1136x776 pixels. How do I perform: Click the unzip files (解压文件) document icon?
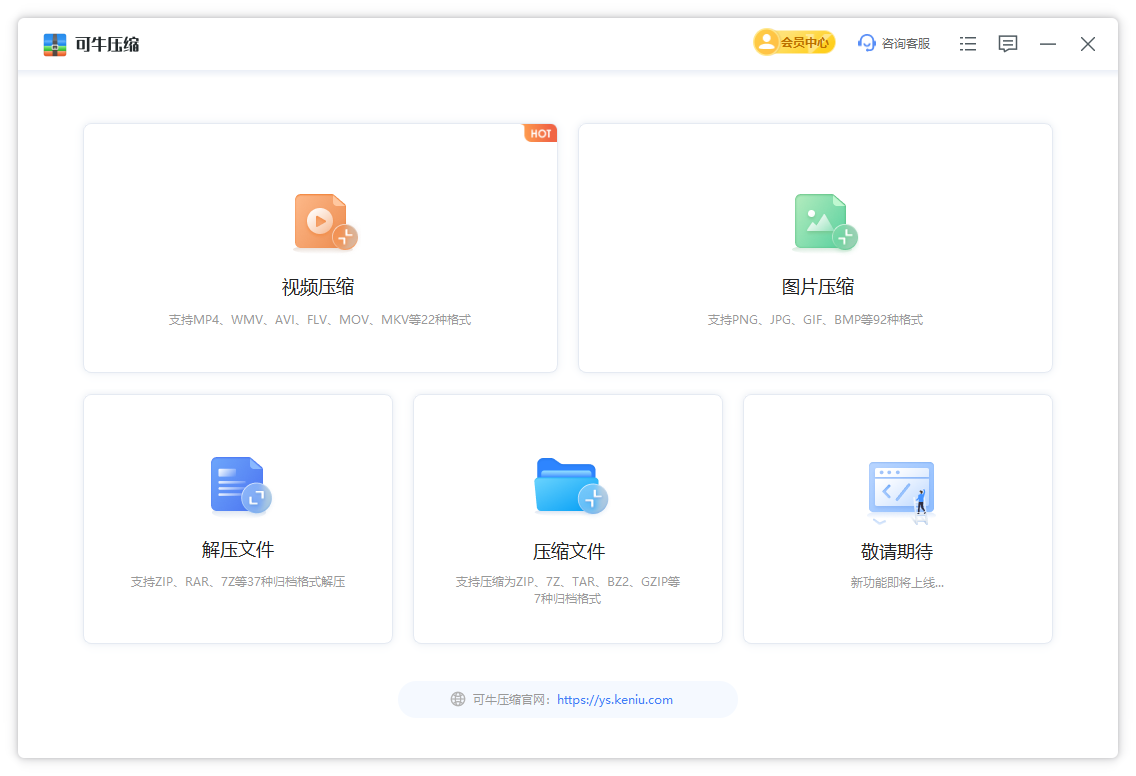tap(239, 483)
